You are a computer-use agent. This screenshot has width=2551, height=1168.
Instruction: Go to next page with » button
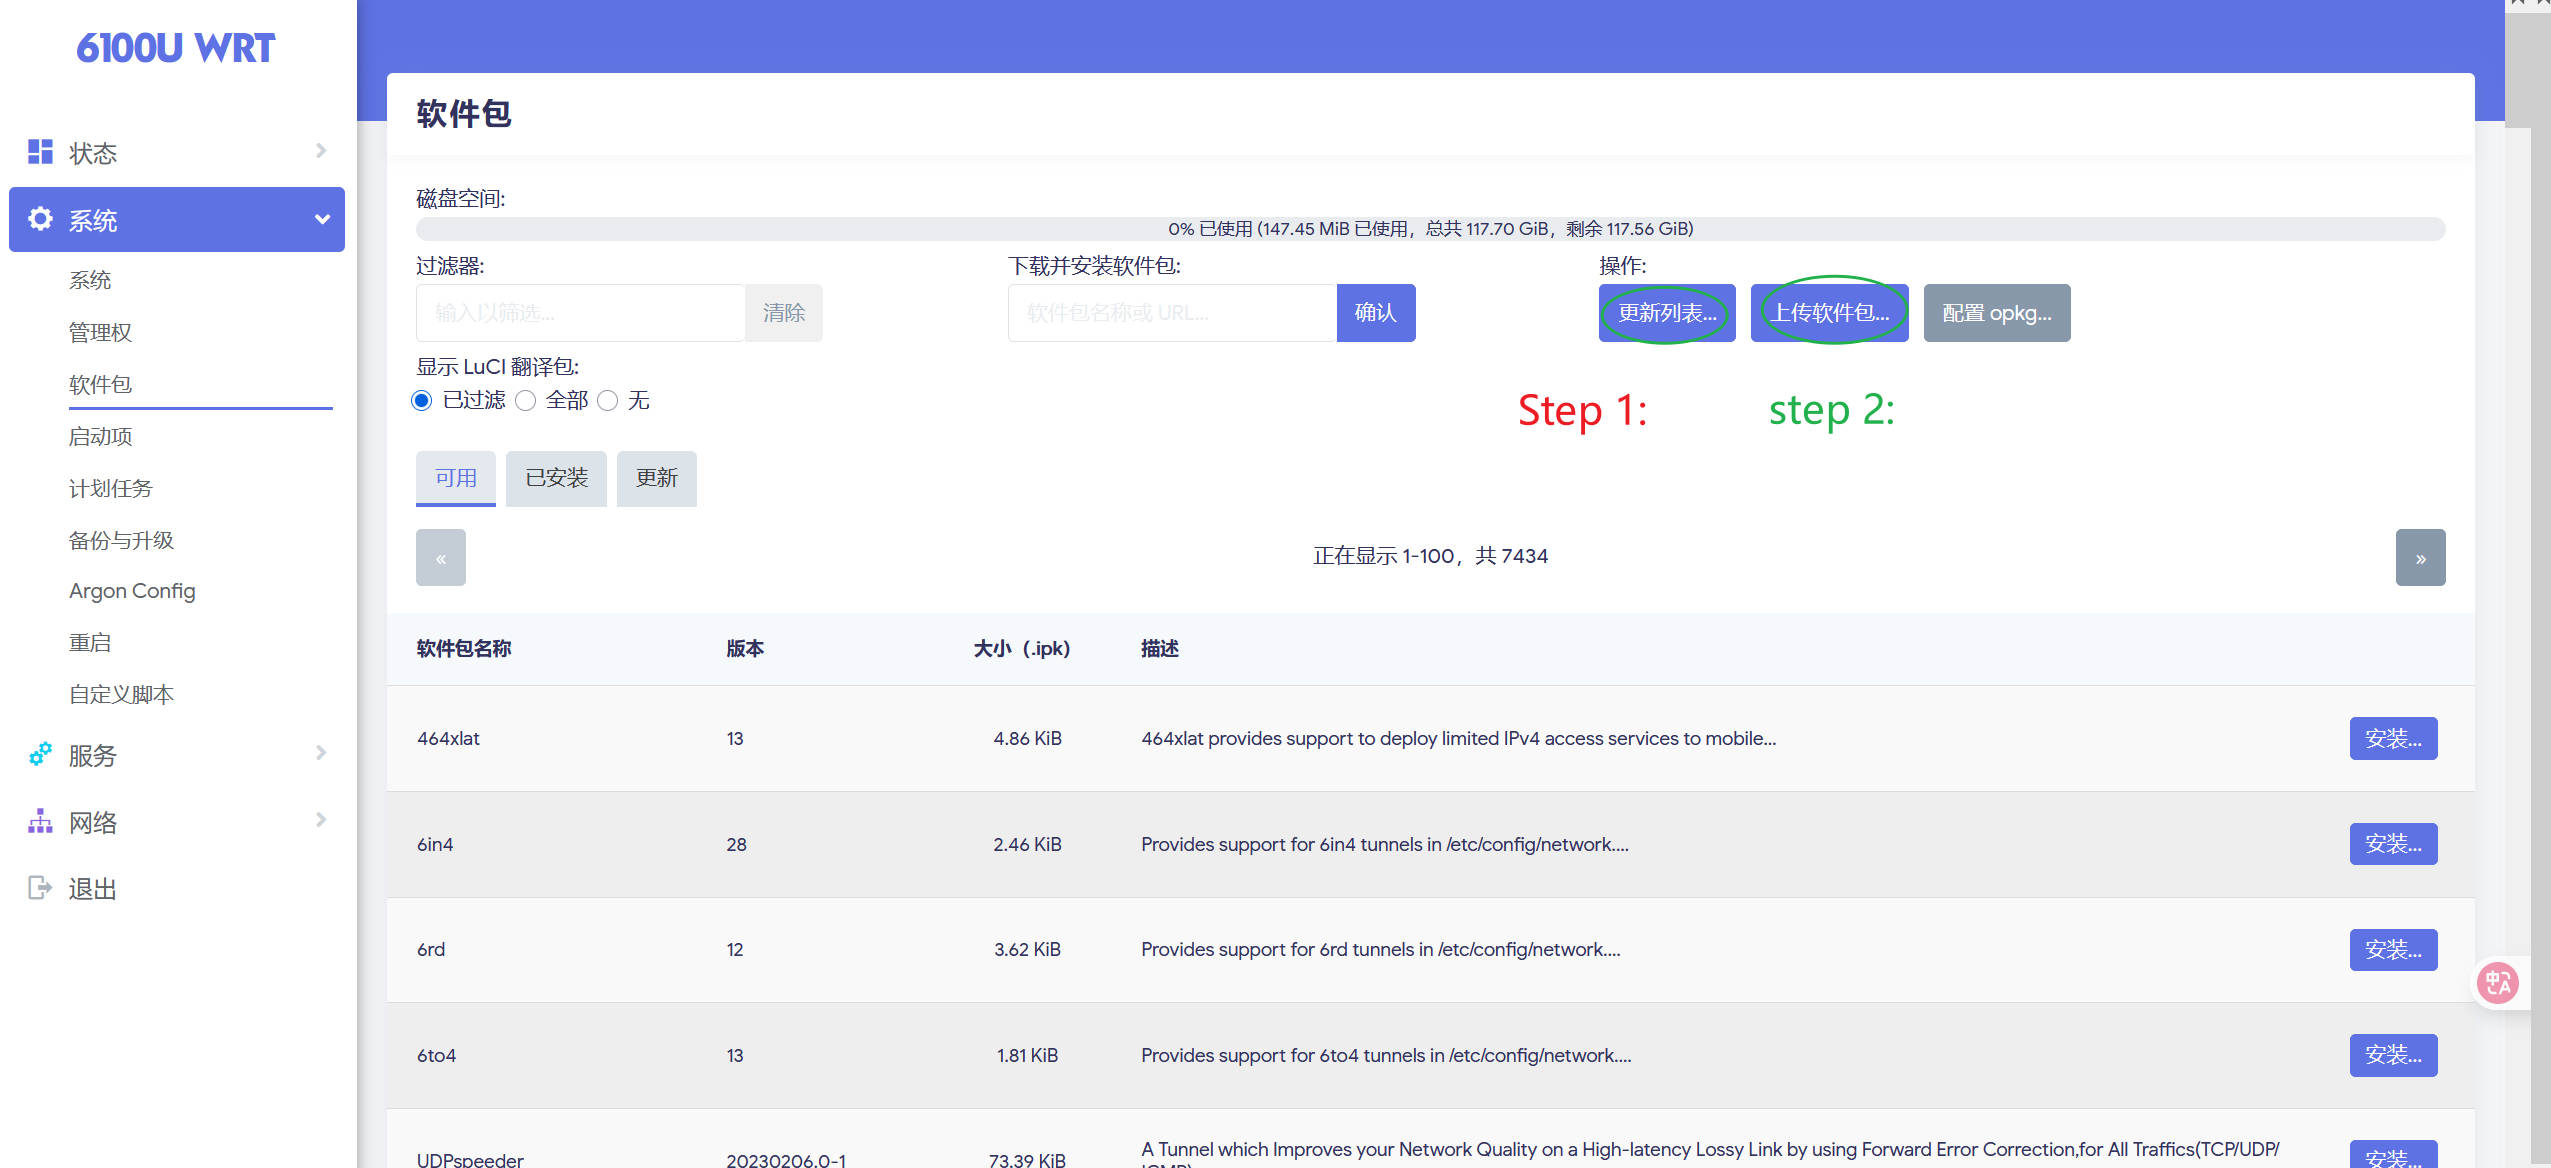(2420, 558)
